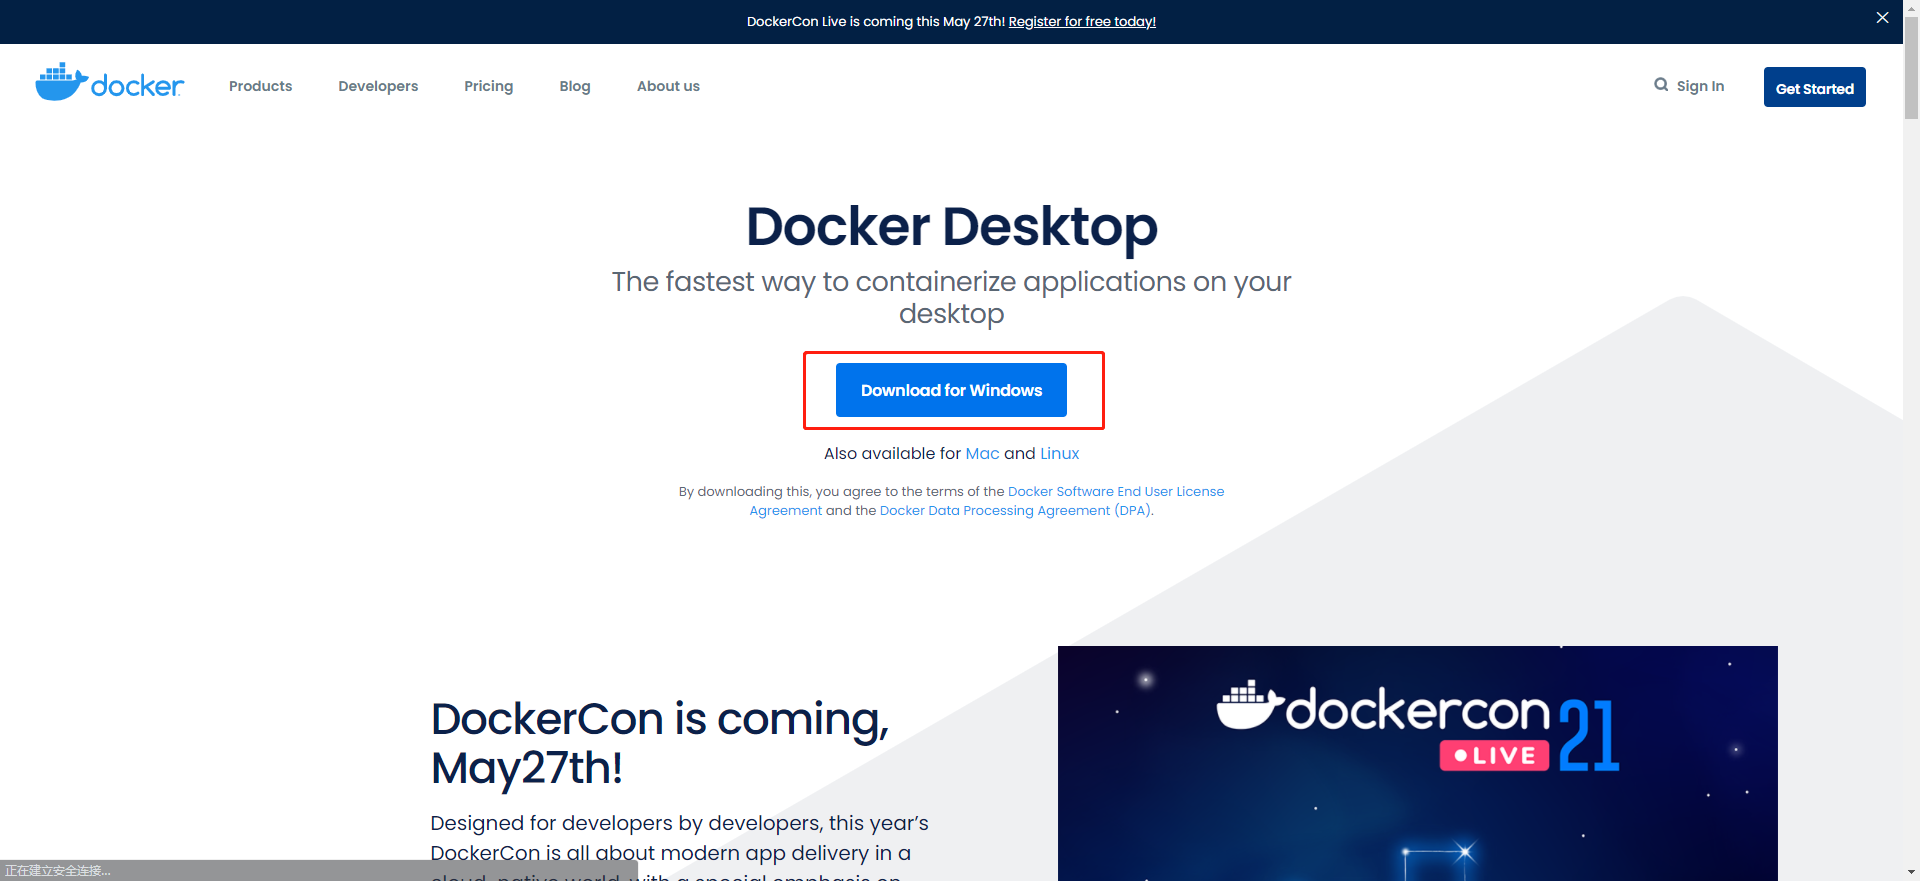Click the browser status text '正在建立安全连接...'
Image resolution: width=1920 pixels, height=881 pixels.
(x=58, y=871)
